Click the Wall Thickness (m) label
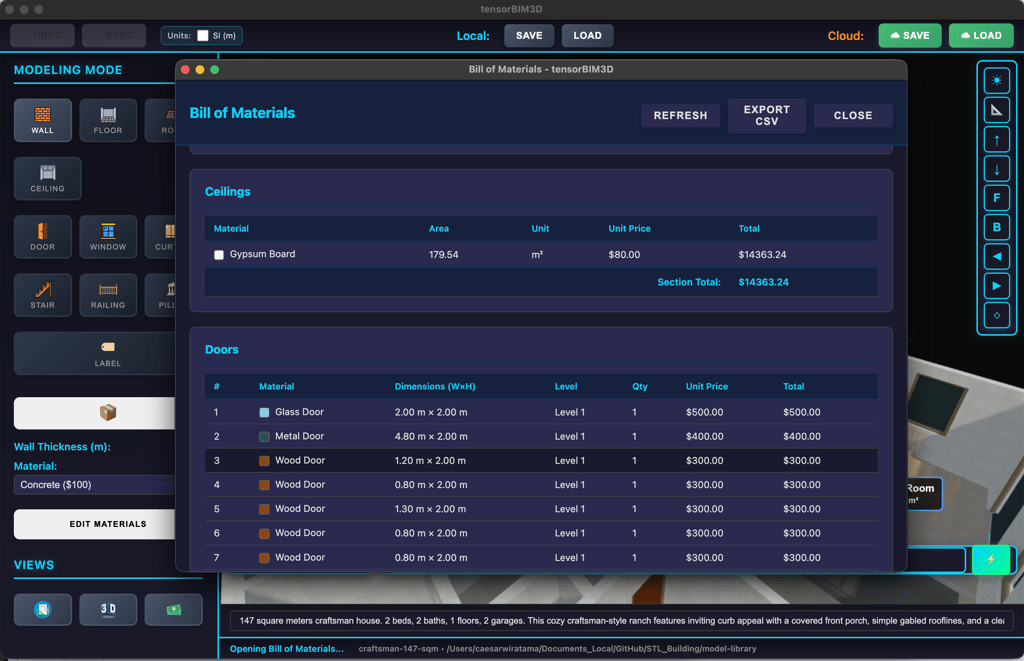This screenshot has height=661, width=1024. click(x=62, y=447)
